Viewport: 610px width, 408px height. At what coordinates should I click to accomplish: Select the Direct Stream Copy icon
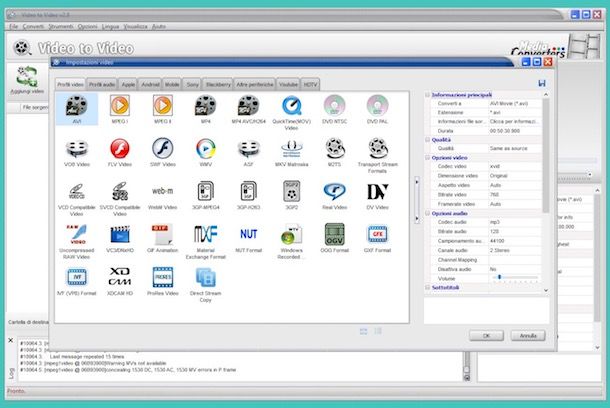click(x=205, y=280)
